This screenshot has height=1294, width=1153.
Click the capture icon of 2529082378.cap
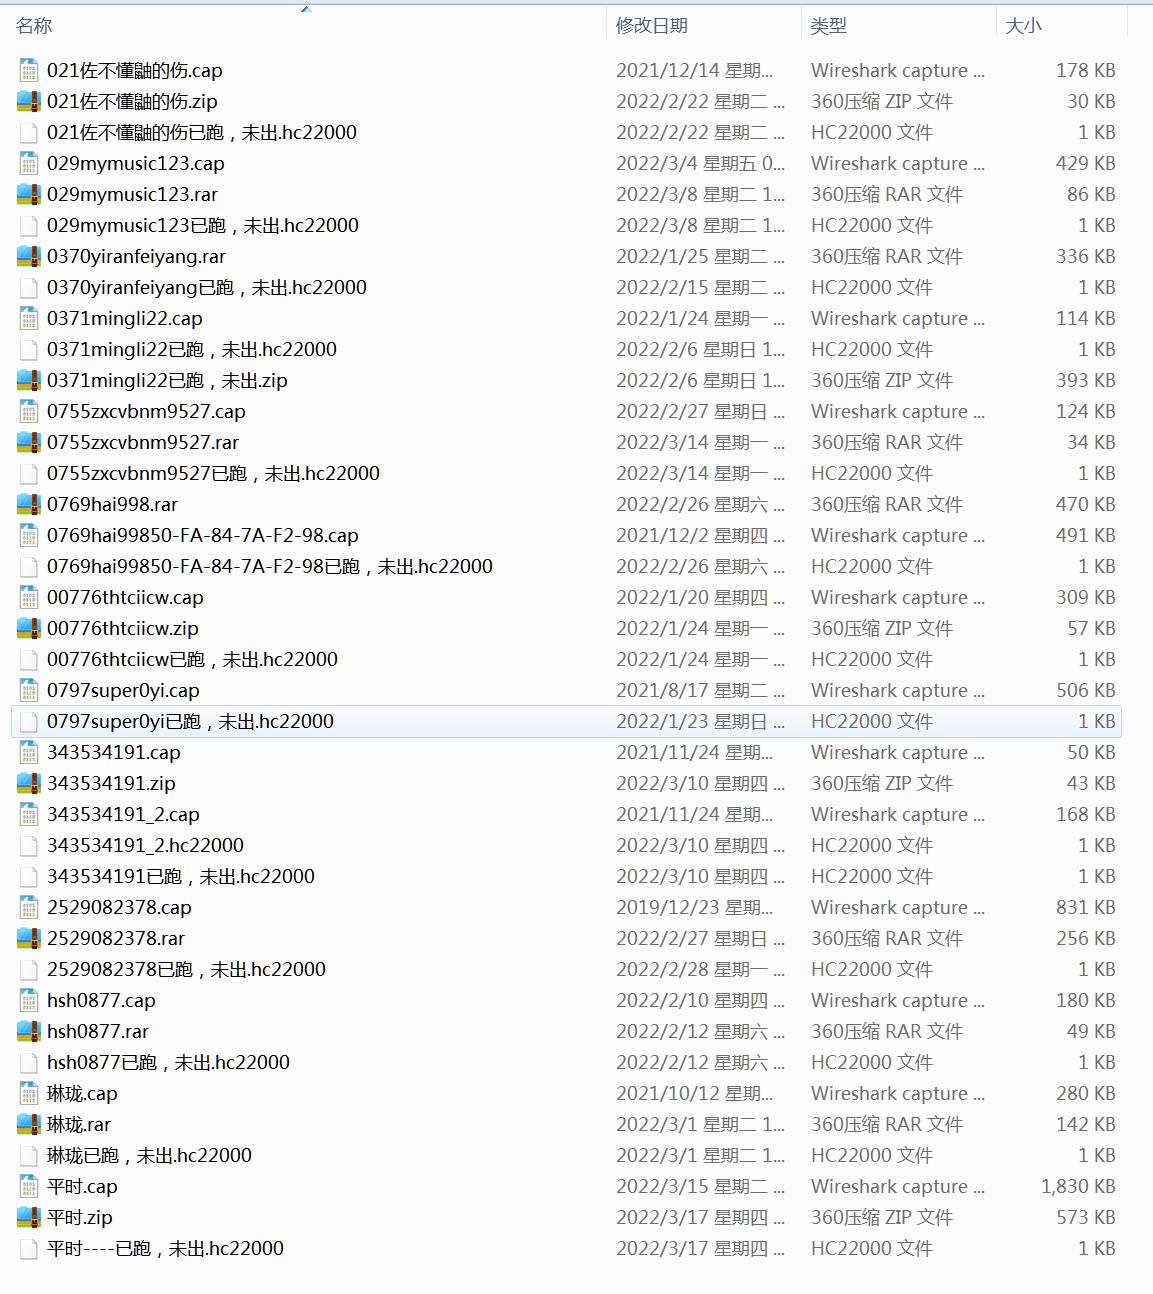click(29, 907)
